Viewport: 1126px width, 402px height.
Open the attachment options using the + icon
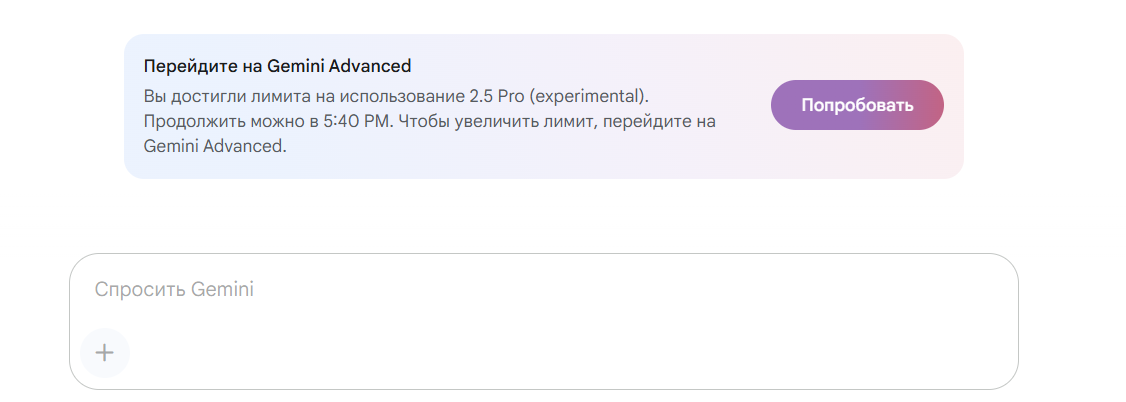[105, 352]
